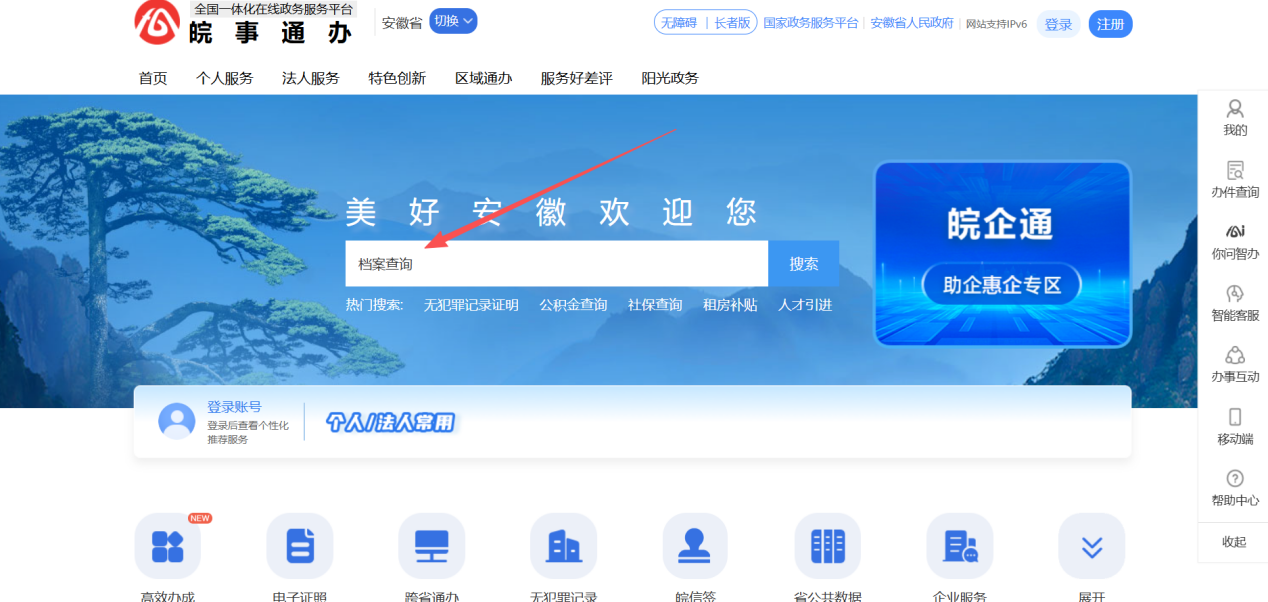1268x602 pixels.
Task: Open 智能客服 icon in sidebar
Action: coord(1235,293)
